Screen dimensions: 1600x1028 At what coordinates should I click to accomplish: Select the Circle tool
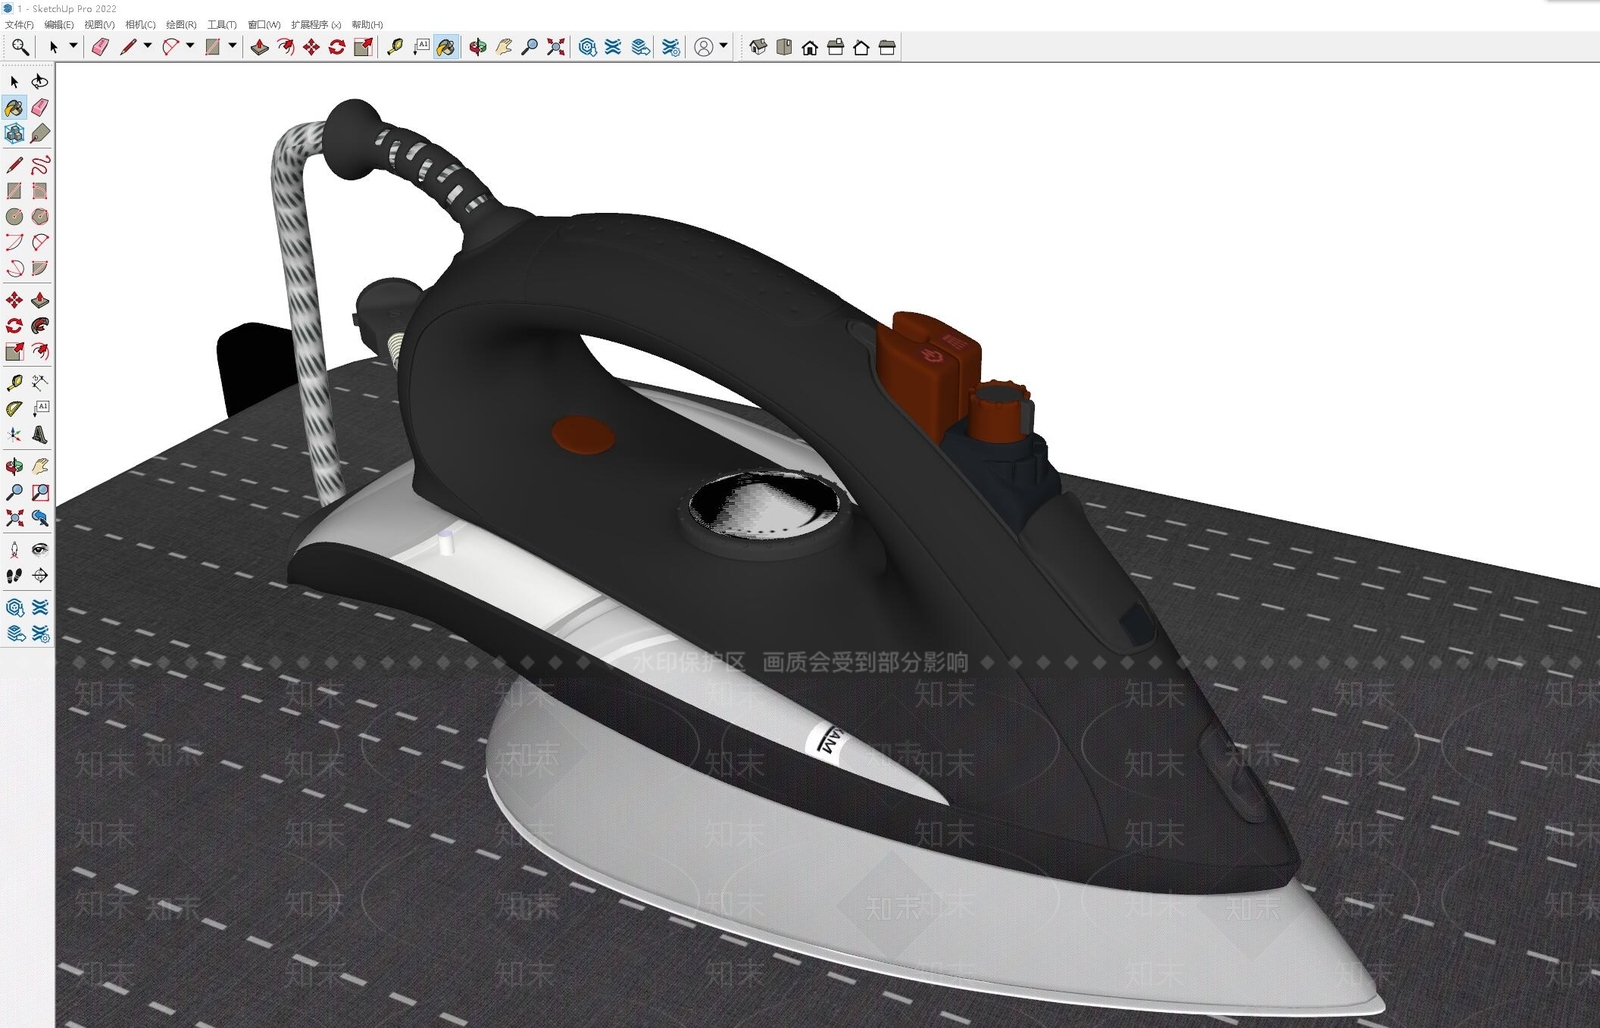point(14,217)
